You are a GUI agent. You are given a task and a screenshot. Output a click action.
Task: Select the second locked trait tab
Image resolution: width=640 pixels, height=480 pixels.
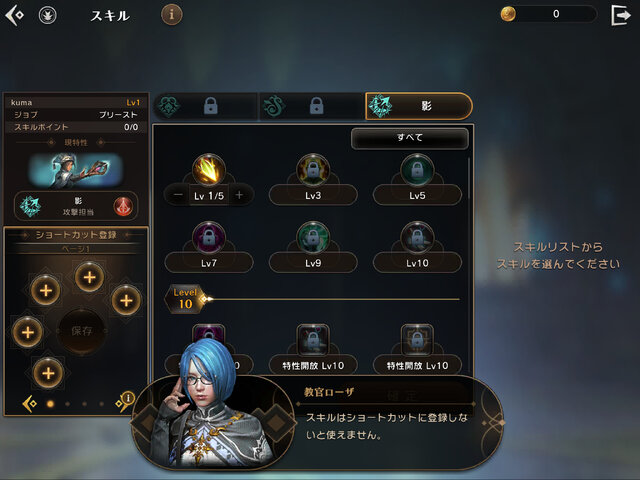coord(312,106)
